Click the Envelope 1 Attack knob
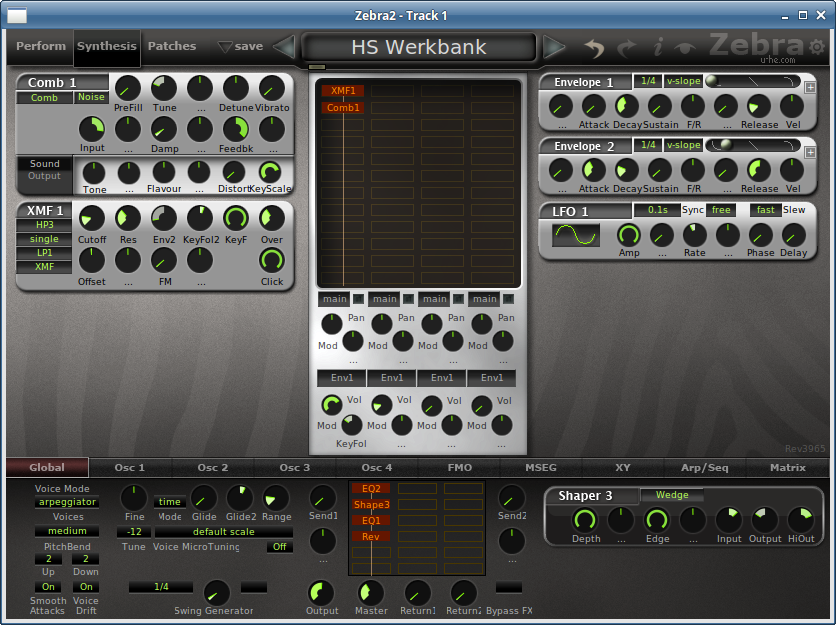Image resolution: width=836 pixels, height=625 pixels. pyautogui.click(x=593, y=106)
